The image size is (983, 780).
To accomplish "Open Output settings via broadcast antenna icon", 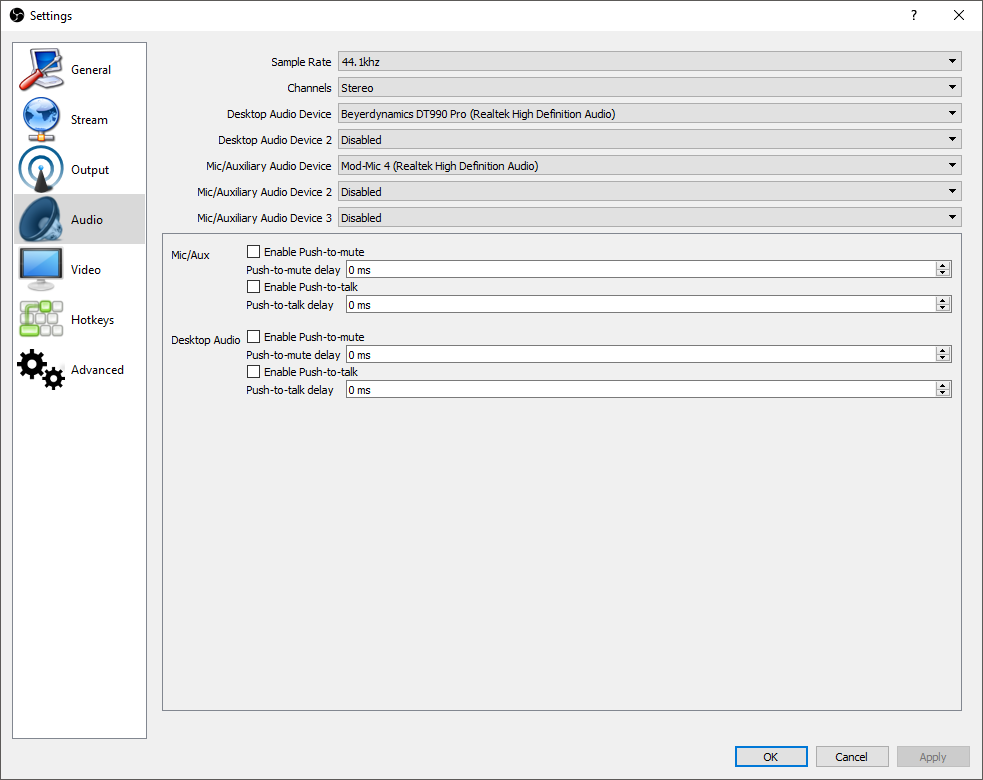I will [41, 169].
